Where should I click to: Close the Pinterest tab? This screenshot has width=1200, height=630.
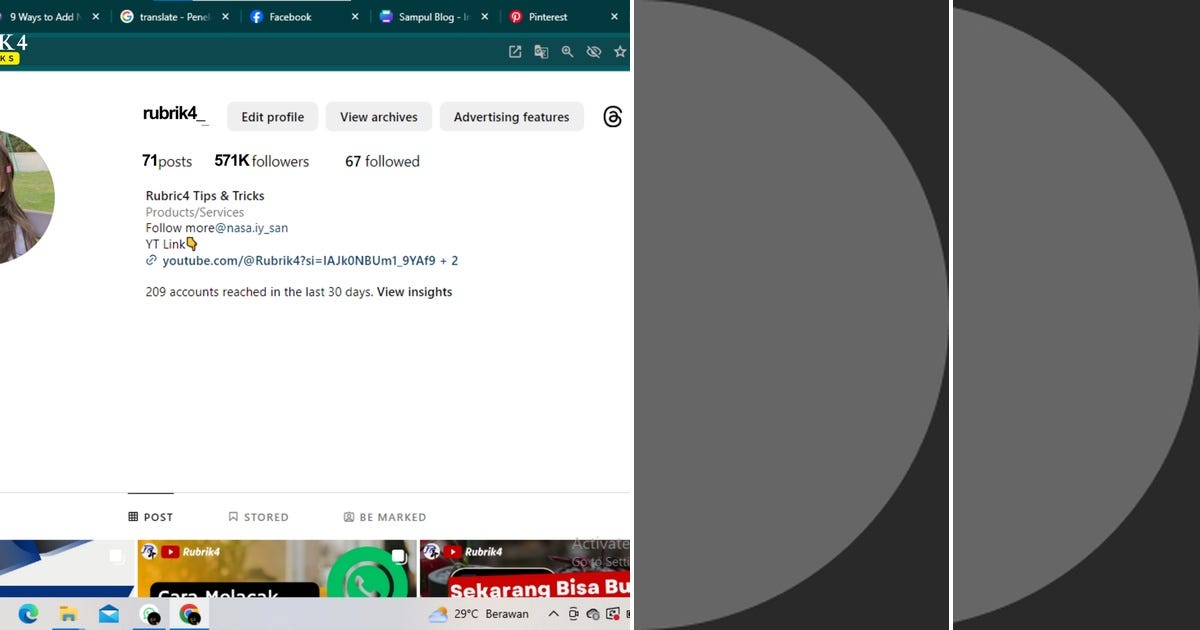(x=614, y=17)
